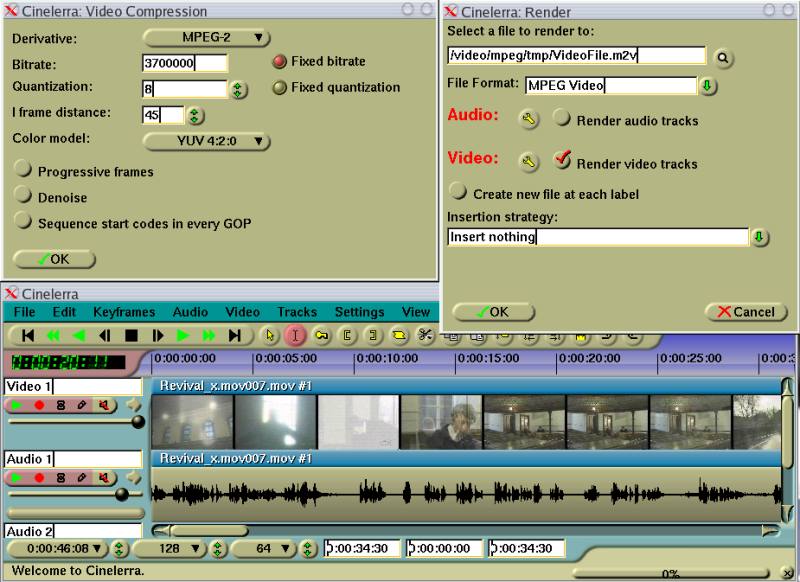Click the fast reverse double-arrow transport button
800x582 pixels.
coord(53,335)
